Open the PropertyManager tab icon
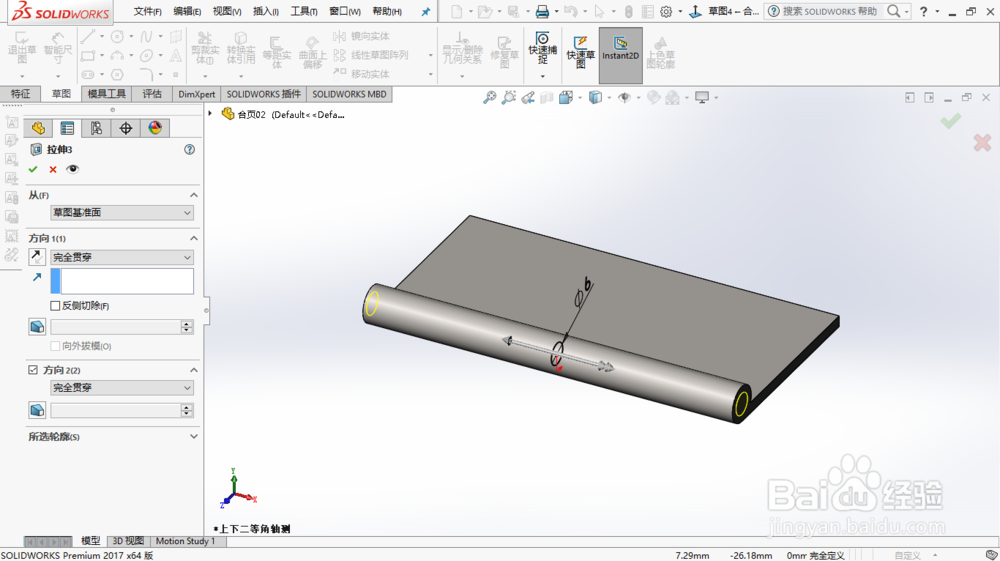 pyautogui.click(x=67, y=128)
